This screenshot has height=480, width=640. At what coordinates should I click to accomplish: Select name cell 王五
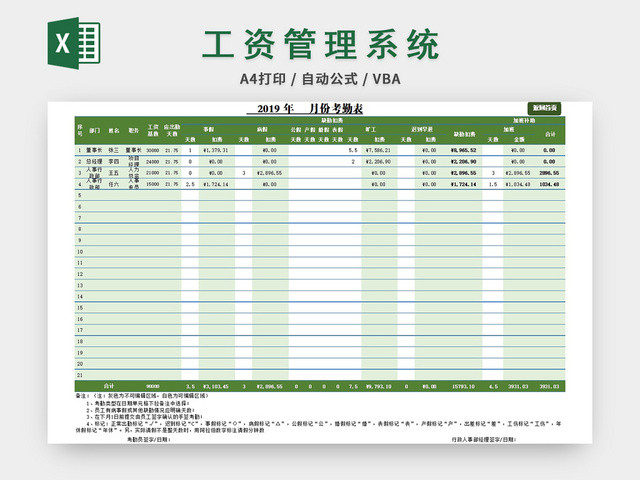(113, 173)
